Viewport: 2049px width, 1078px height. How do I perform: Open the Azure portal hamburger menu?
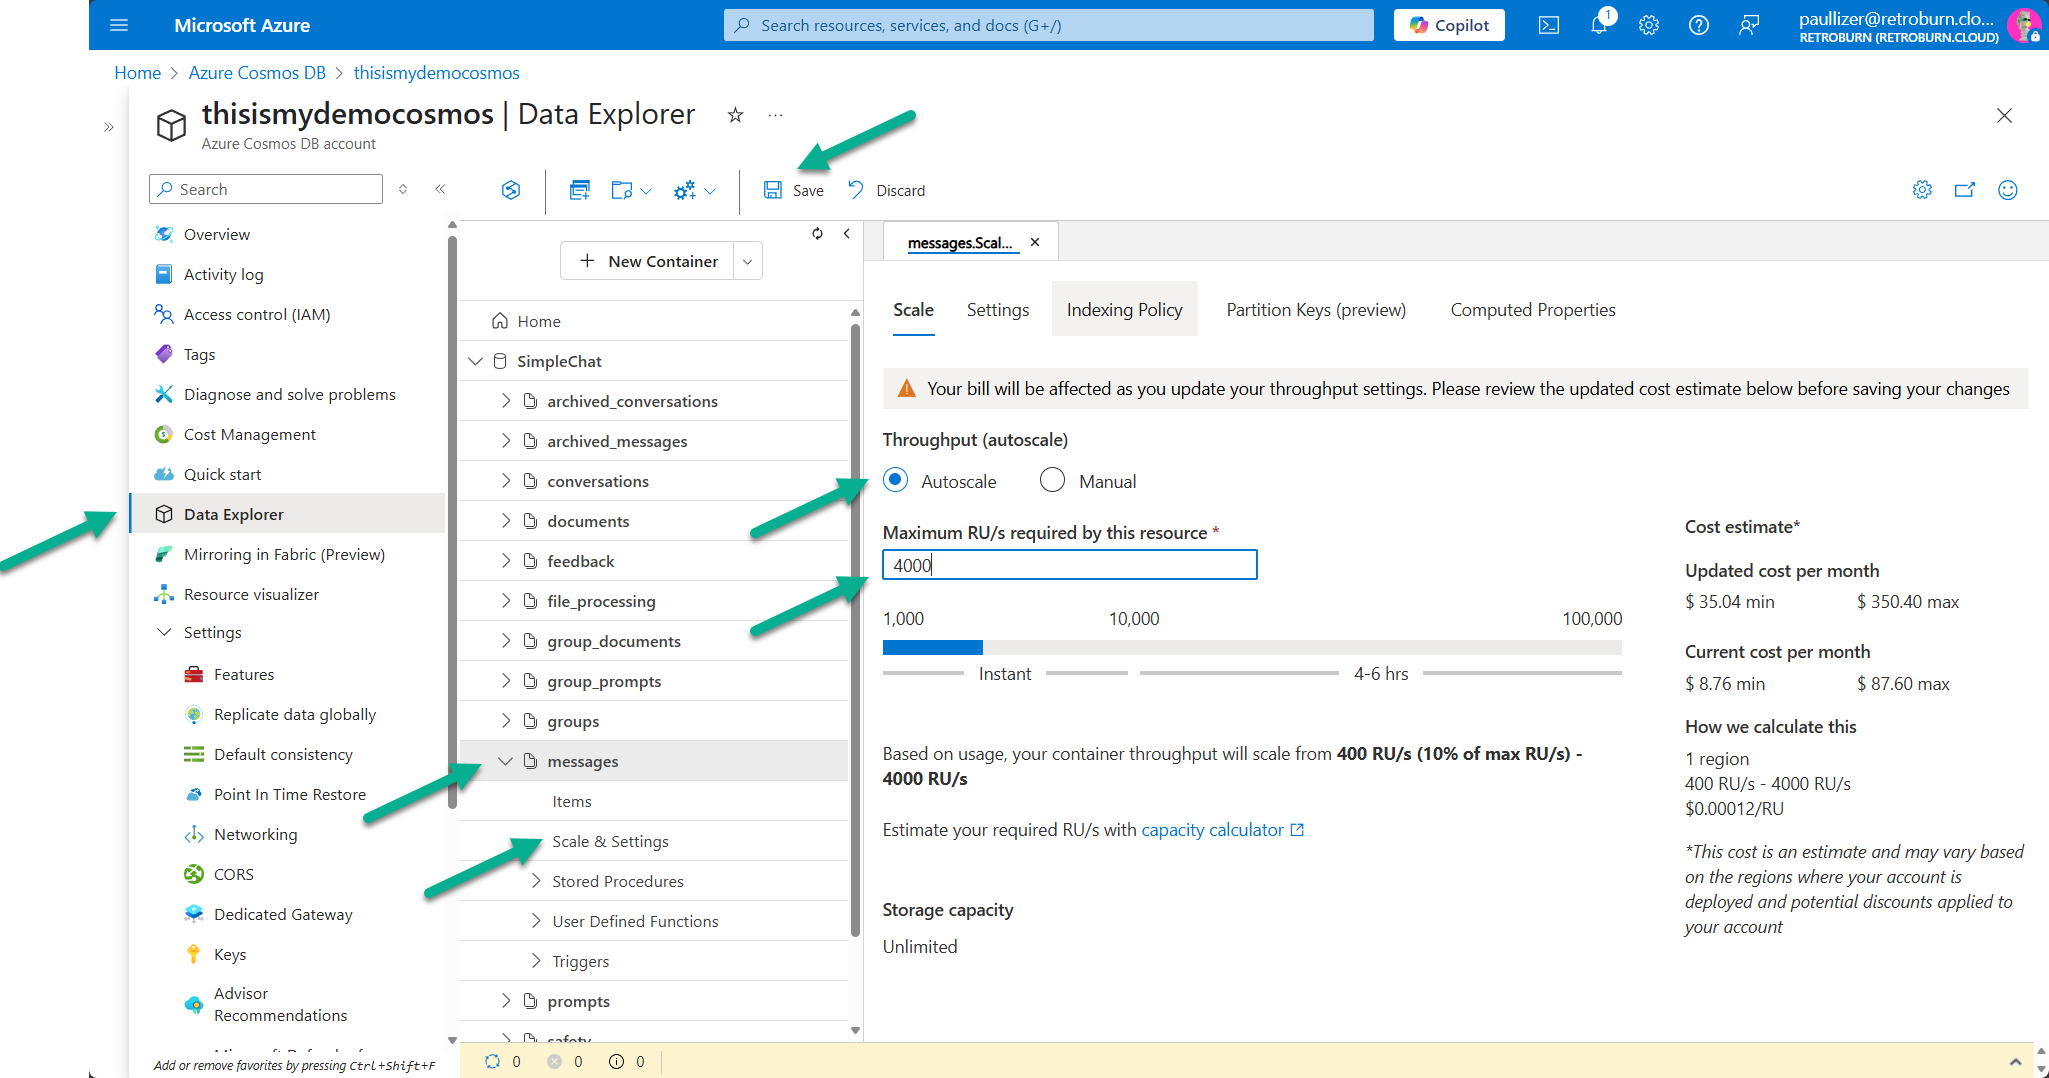[x=119, y=25]
